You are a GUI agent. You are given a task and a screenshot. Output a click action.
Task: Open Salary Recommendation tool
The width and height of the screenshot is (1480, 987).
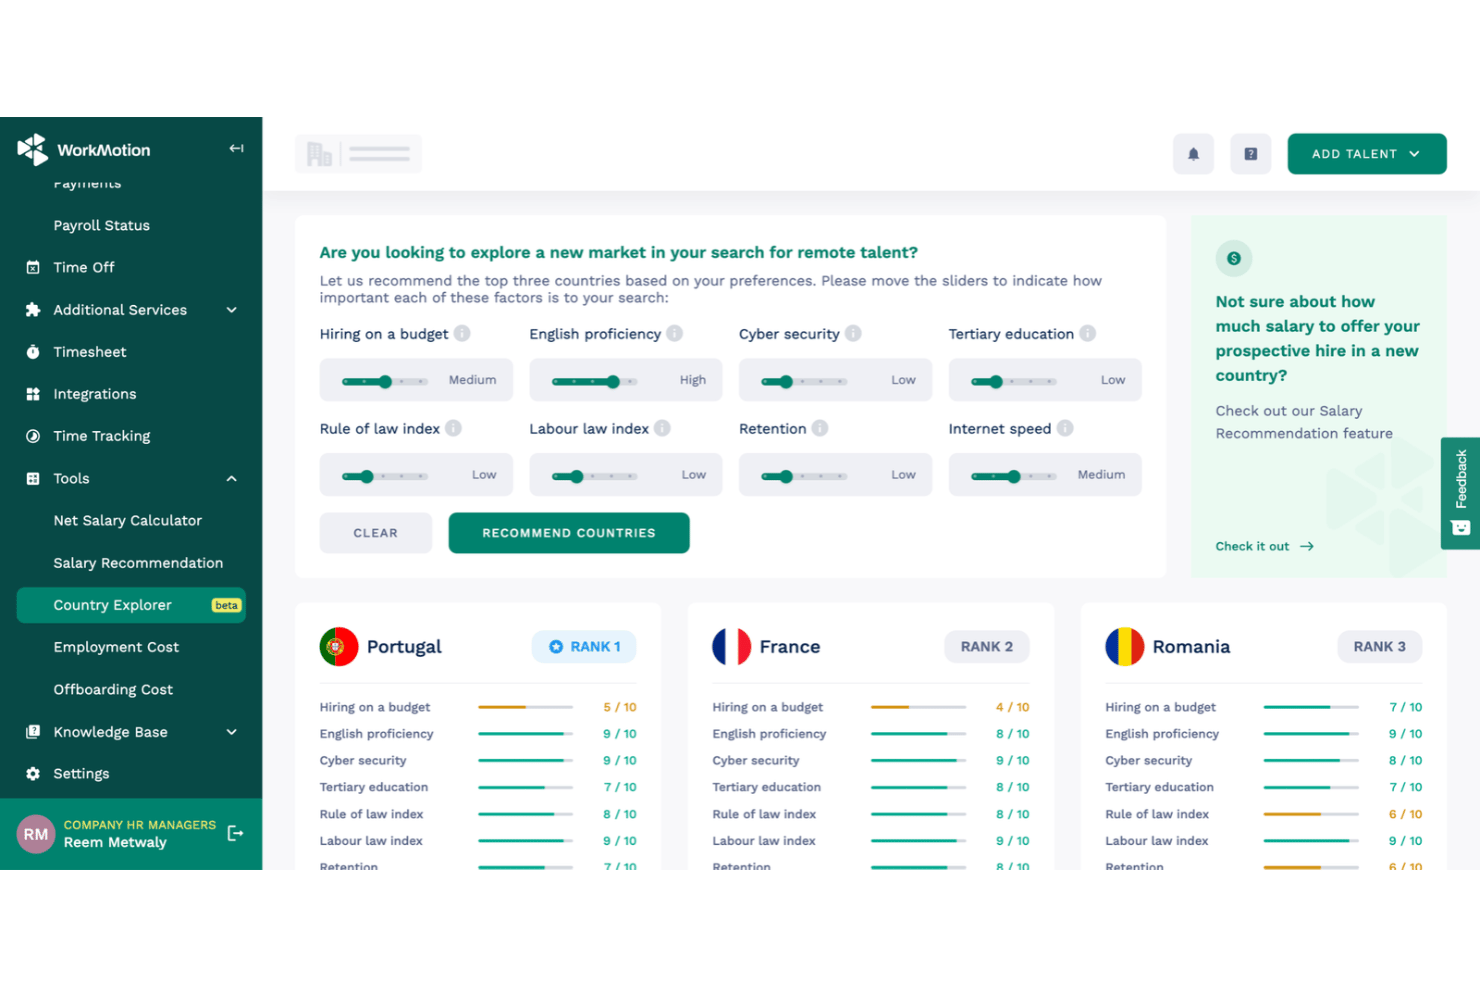(x=138, y=563)
